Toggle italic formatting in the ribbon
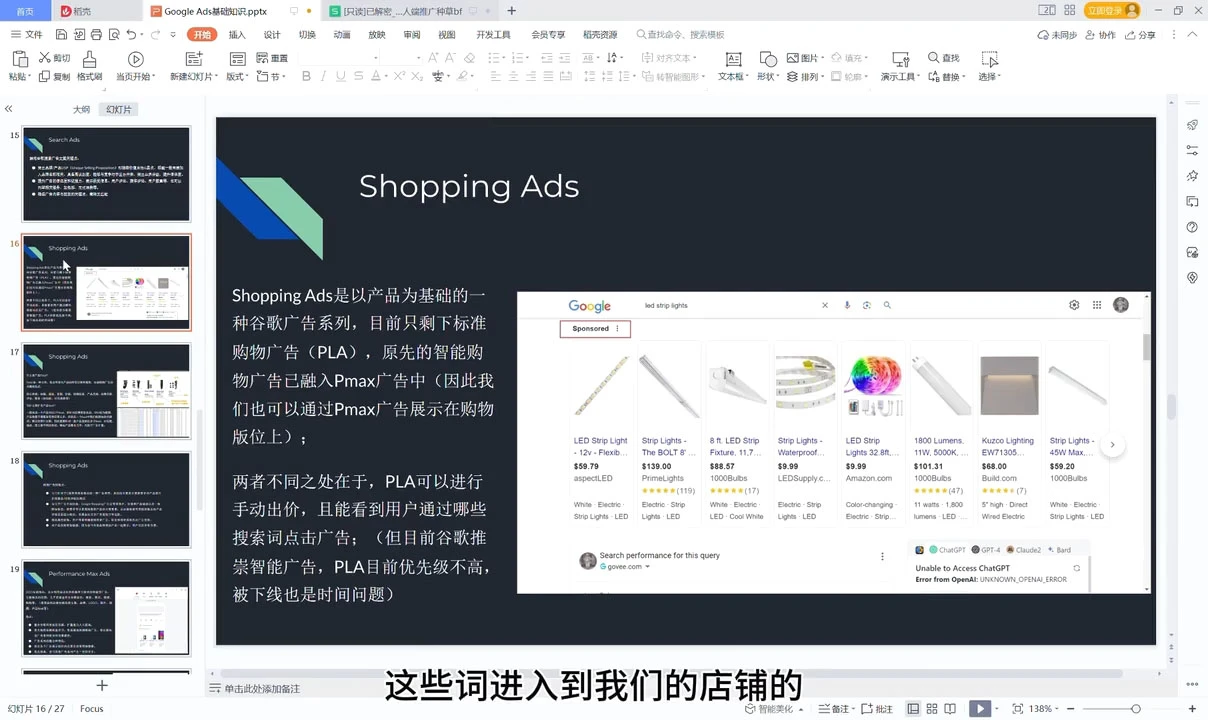1208x720 pixels. tap(323, 76)
